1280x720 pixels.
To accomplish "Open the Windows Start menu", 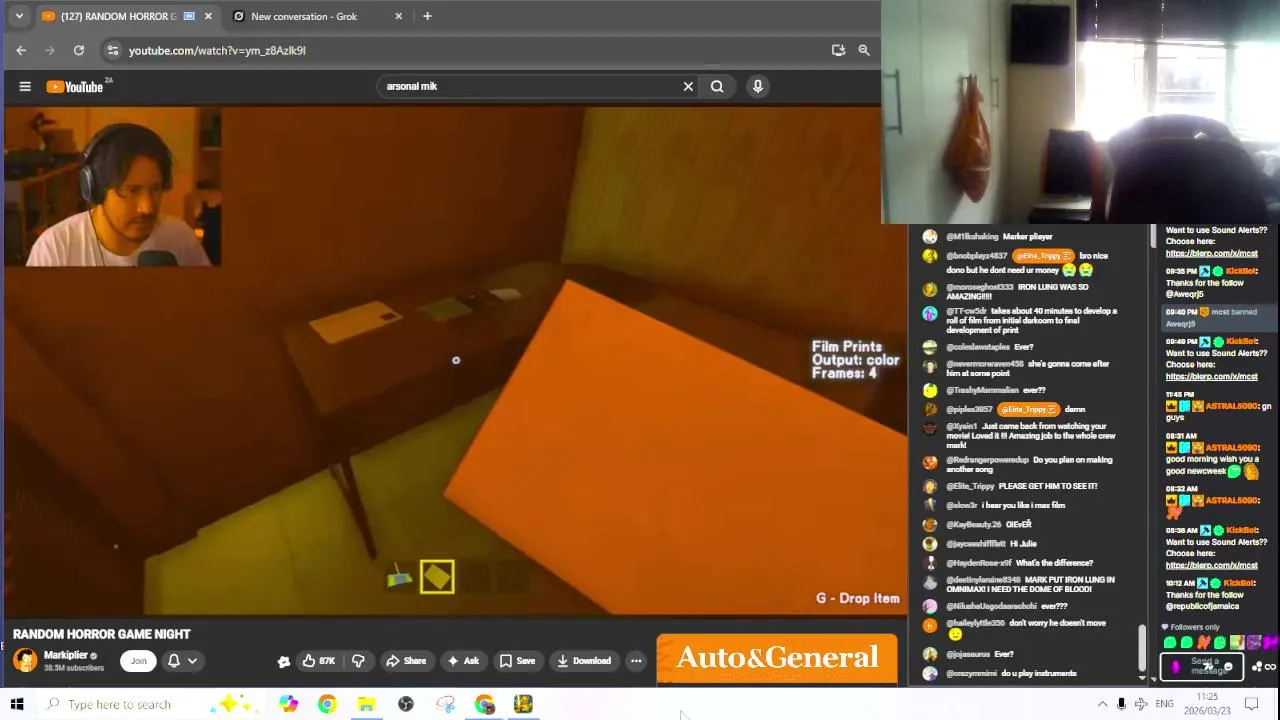I will tap(17, 704).
